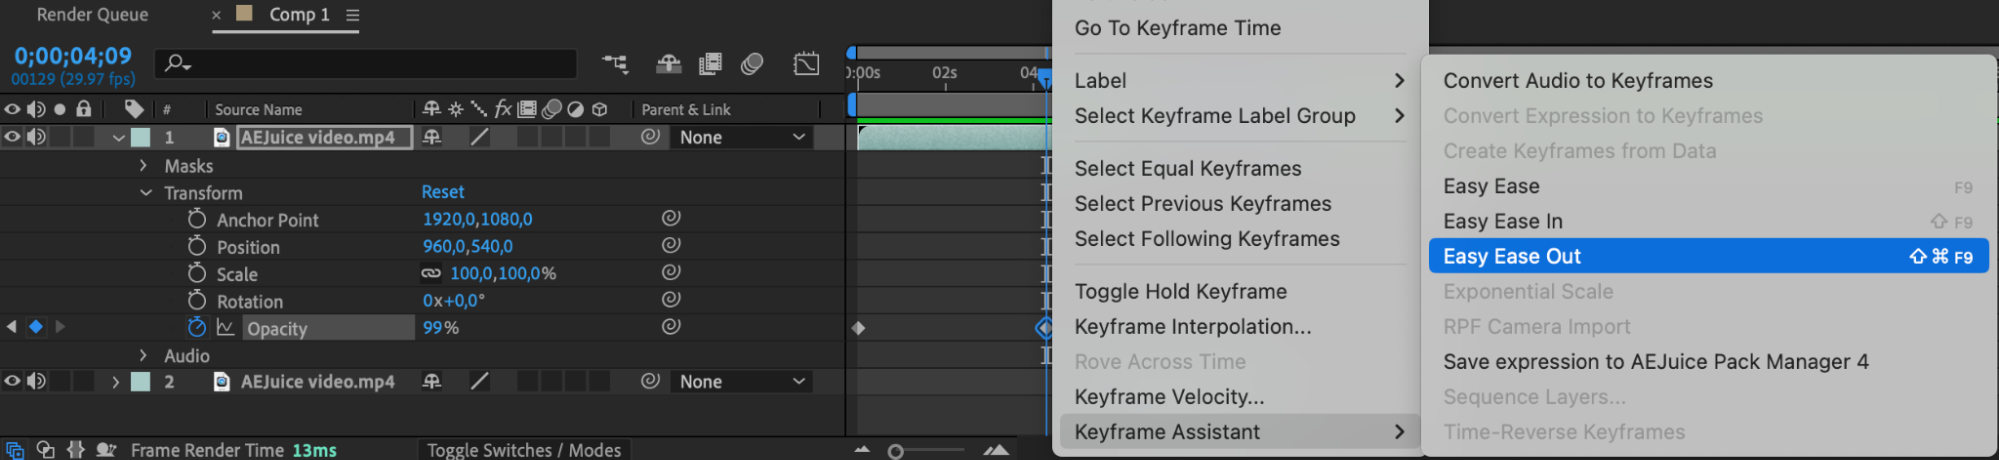This screenshot has height=460, width=1999.
Task: Click the Position stopwatch icon
Action: coord(197,246)
